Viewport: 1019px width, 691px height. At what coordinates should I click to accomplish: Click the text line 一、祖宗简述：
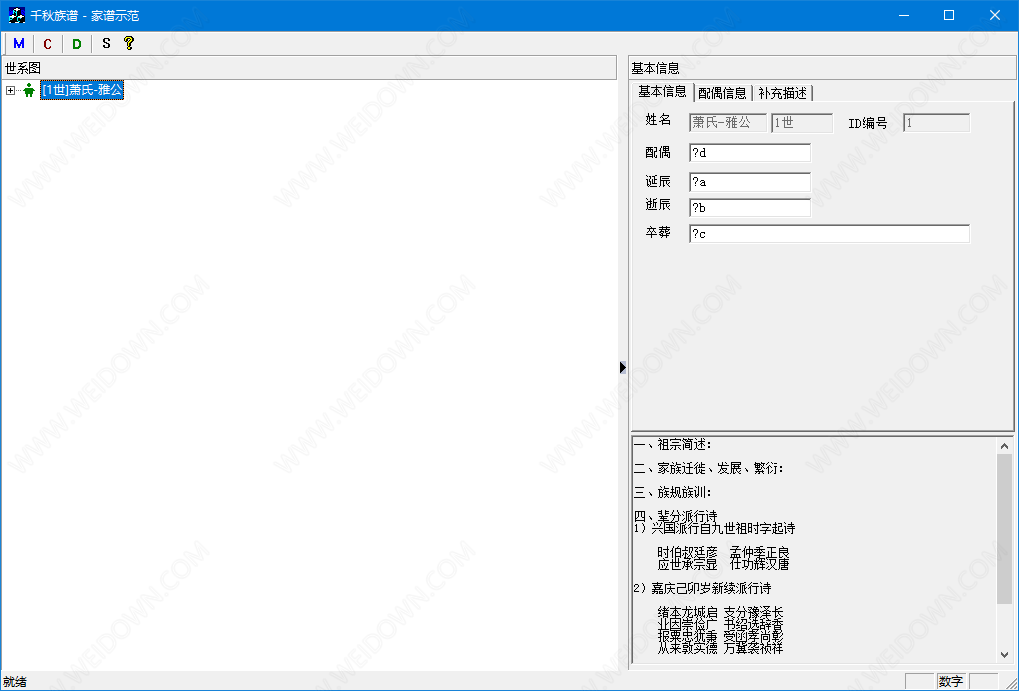[673, 445]
